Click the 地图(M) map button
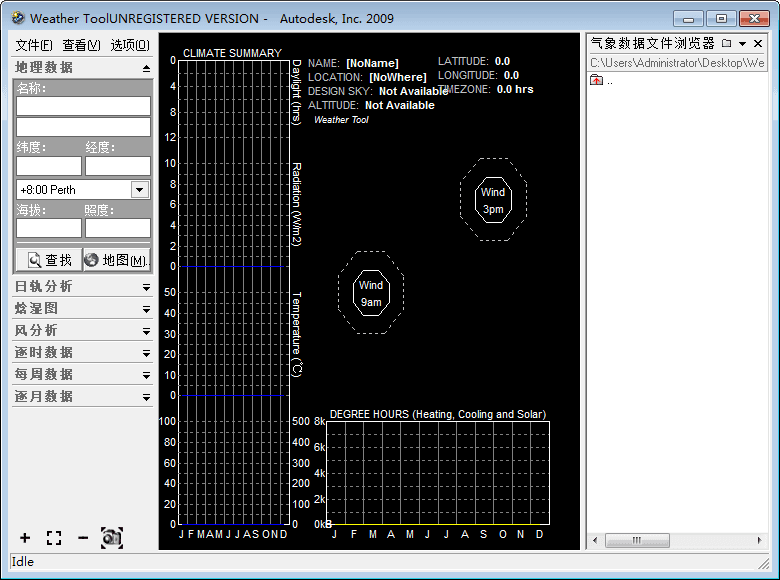Viewport: 780px width, 580px height. pos(115,260)
